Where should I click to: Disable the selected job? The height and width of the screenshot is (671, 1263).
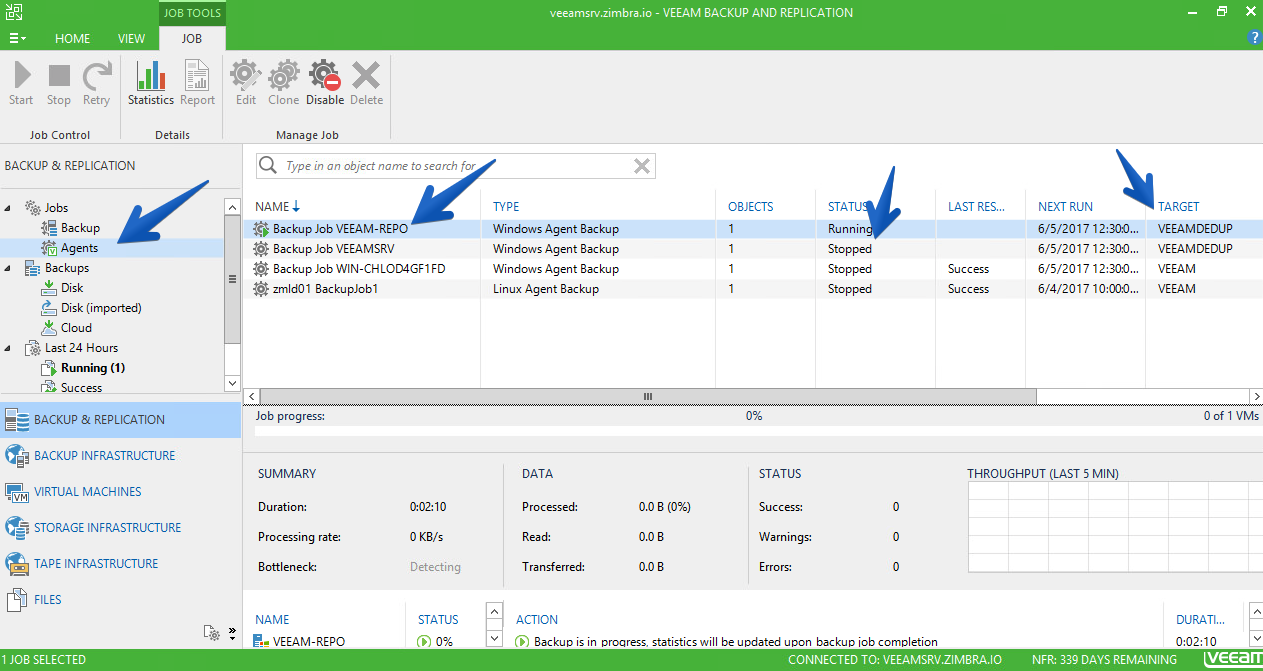[x=325, y=83]
